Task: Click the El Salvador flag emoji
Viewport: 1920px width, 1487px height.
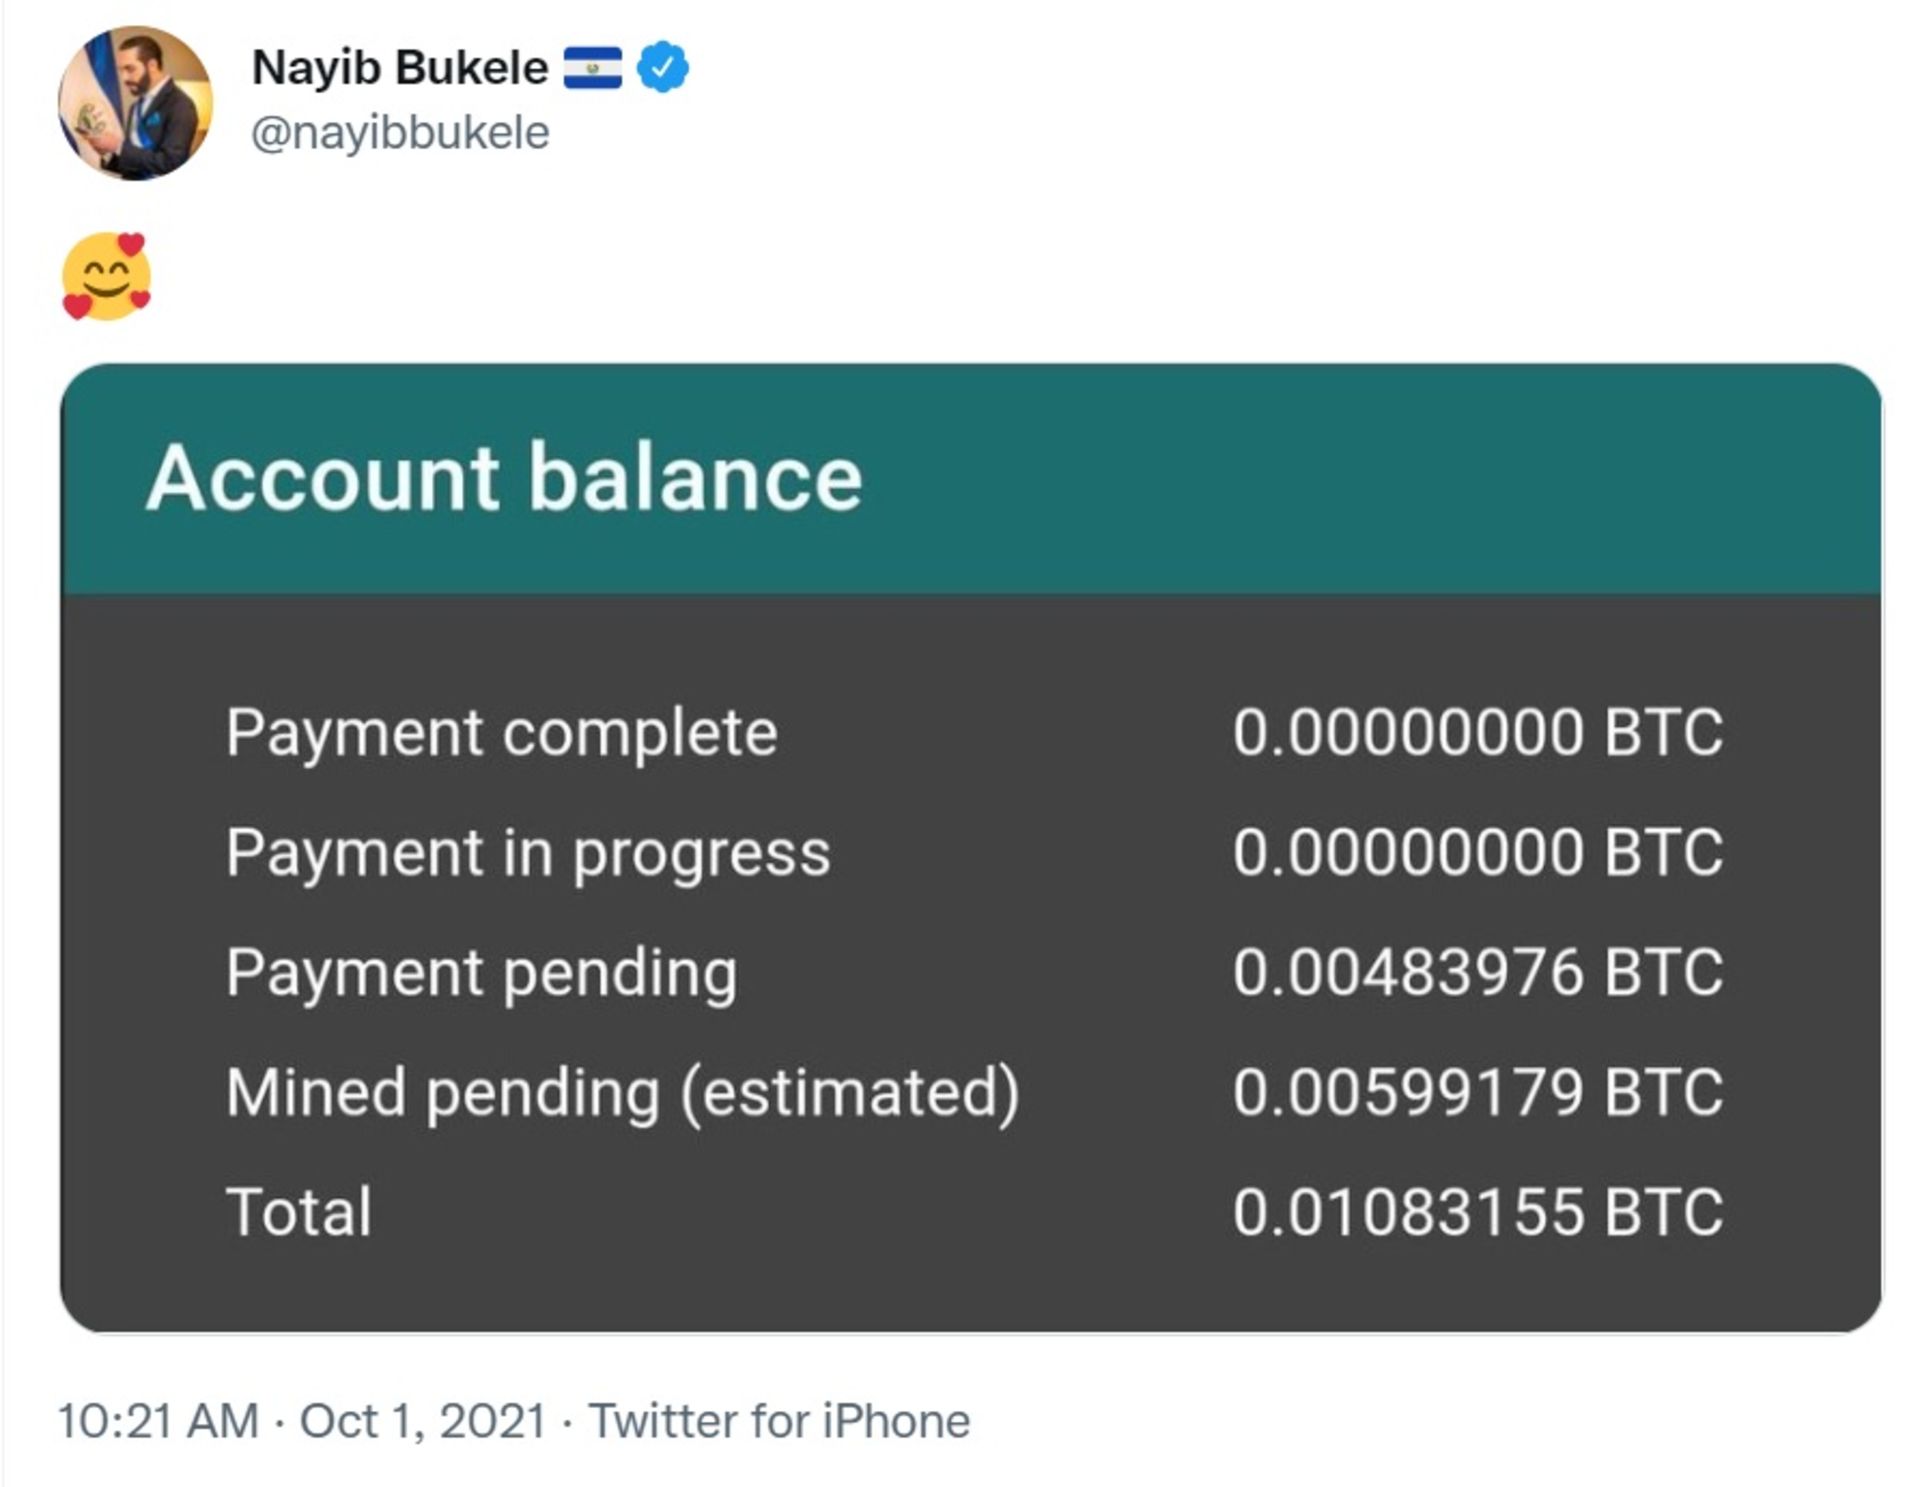Action: [x=592, y=68]
